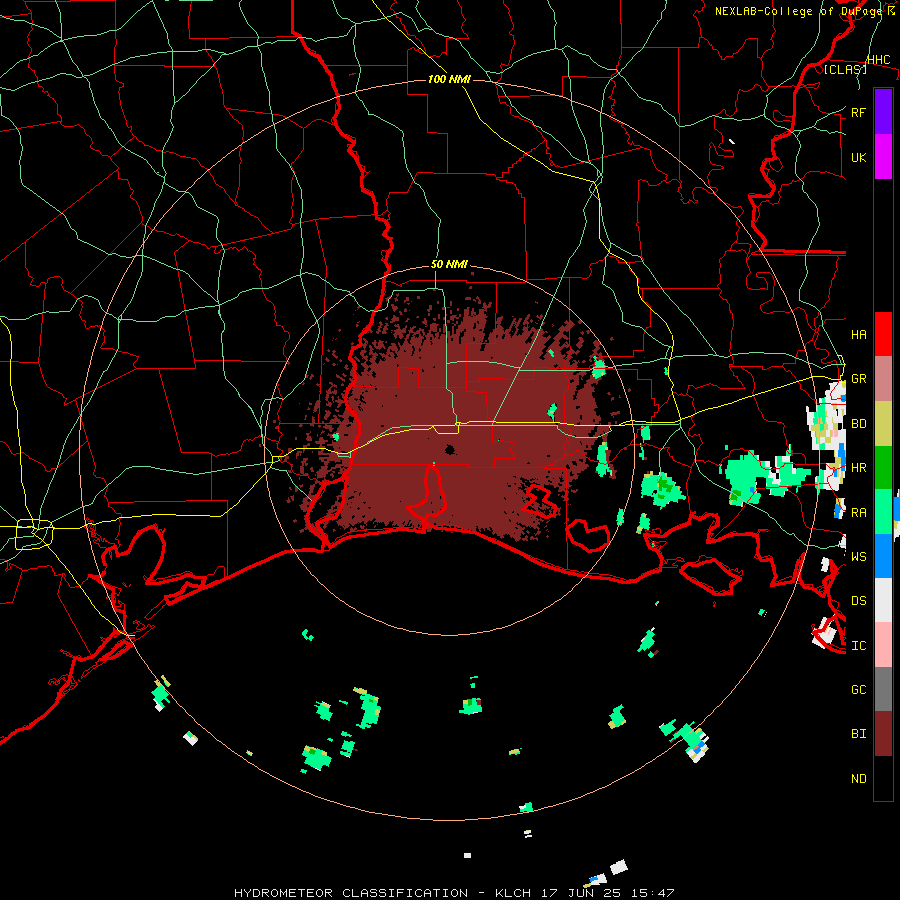Click the "BI" legend label
This screenshot has width=900, height=900.
pos(858,734)
